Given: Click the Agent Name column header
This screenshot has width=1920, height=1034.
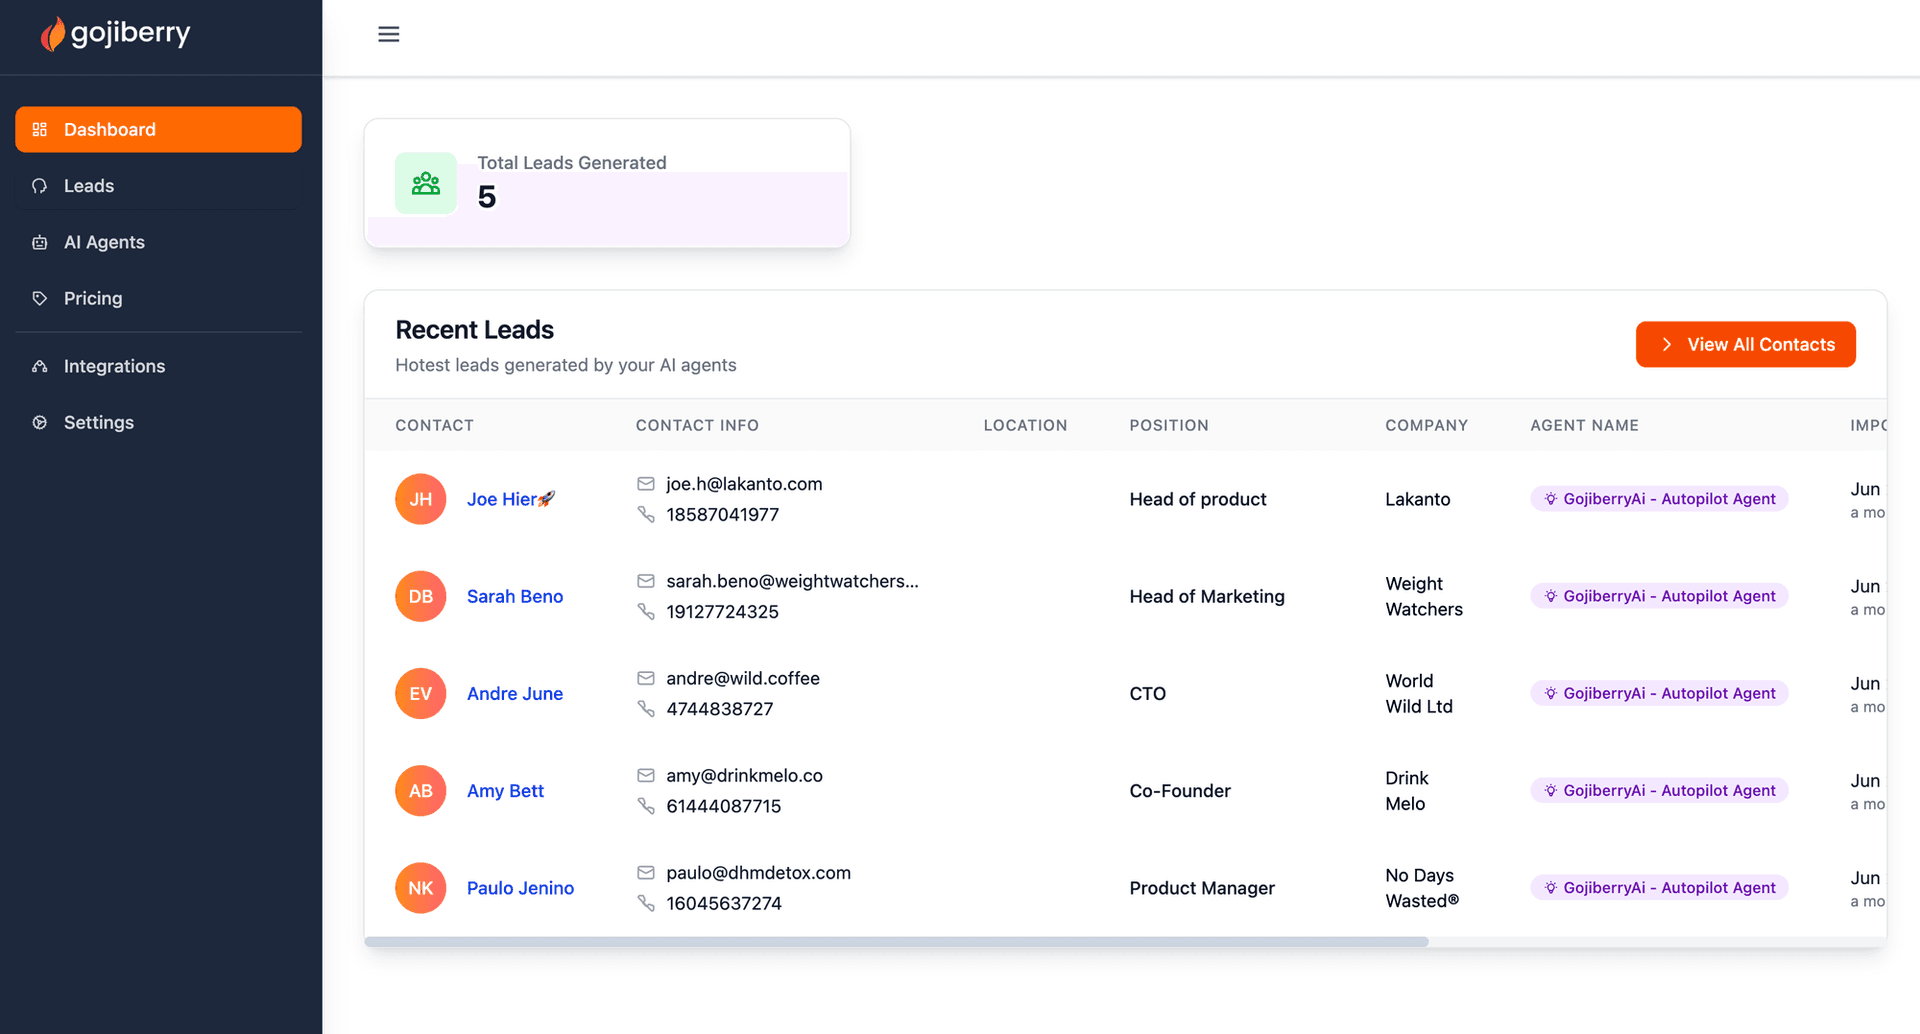Looking at the screenshot, I should click(x=1584, y=425).
